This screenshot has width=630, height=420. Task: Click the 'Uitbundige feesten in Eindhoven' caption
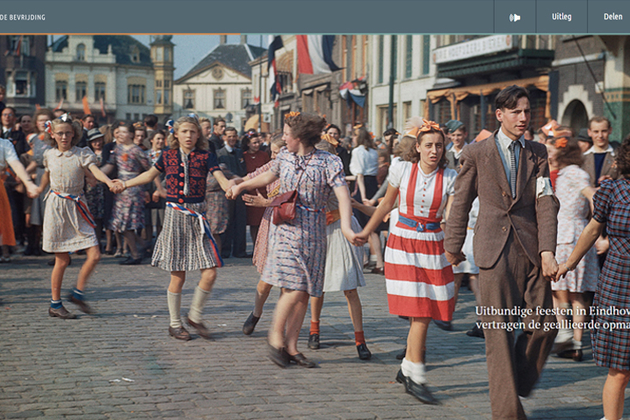[552, 311]
